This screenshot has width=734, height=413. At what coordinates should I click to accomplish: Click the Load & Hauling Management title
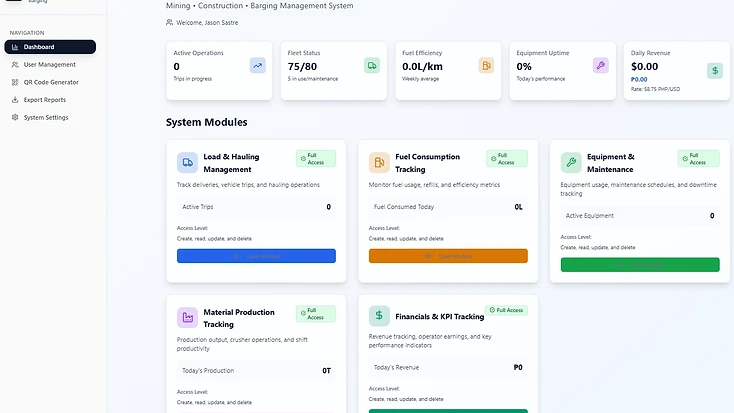pyautogui.click(x=231, y=163)
